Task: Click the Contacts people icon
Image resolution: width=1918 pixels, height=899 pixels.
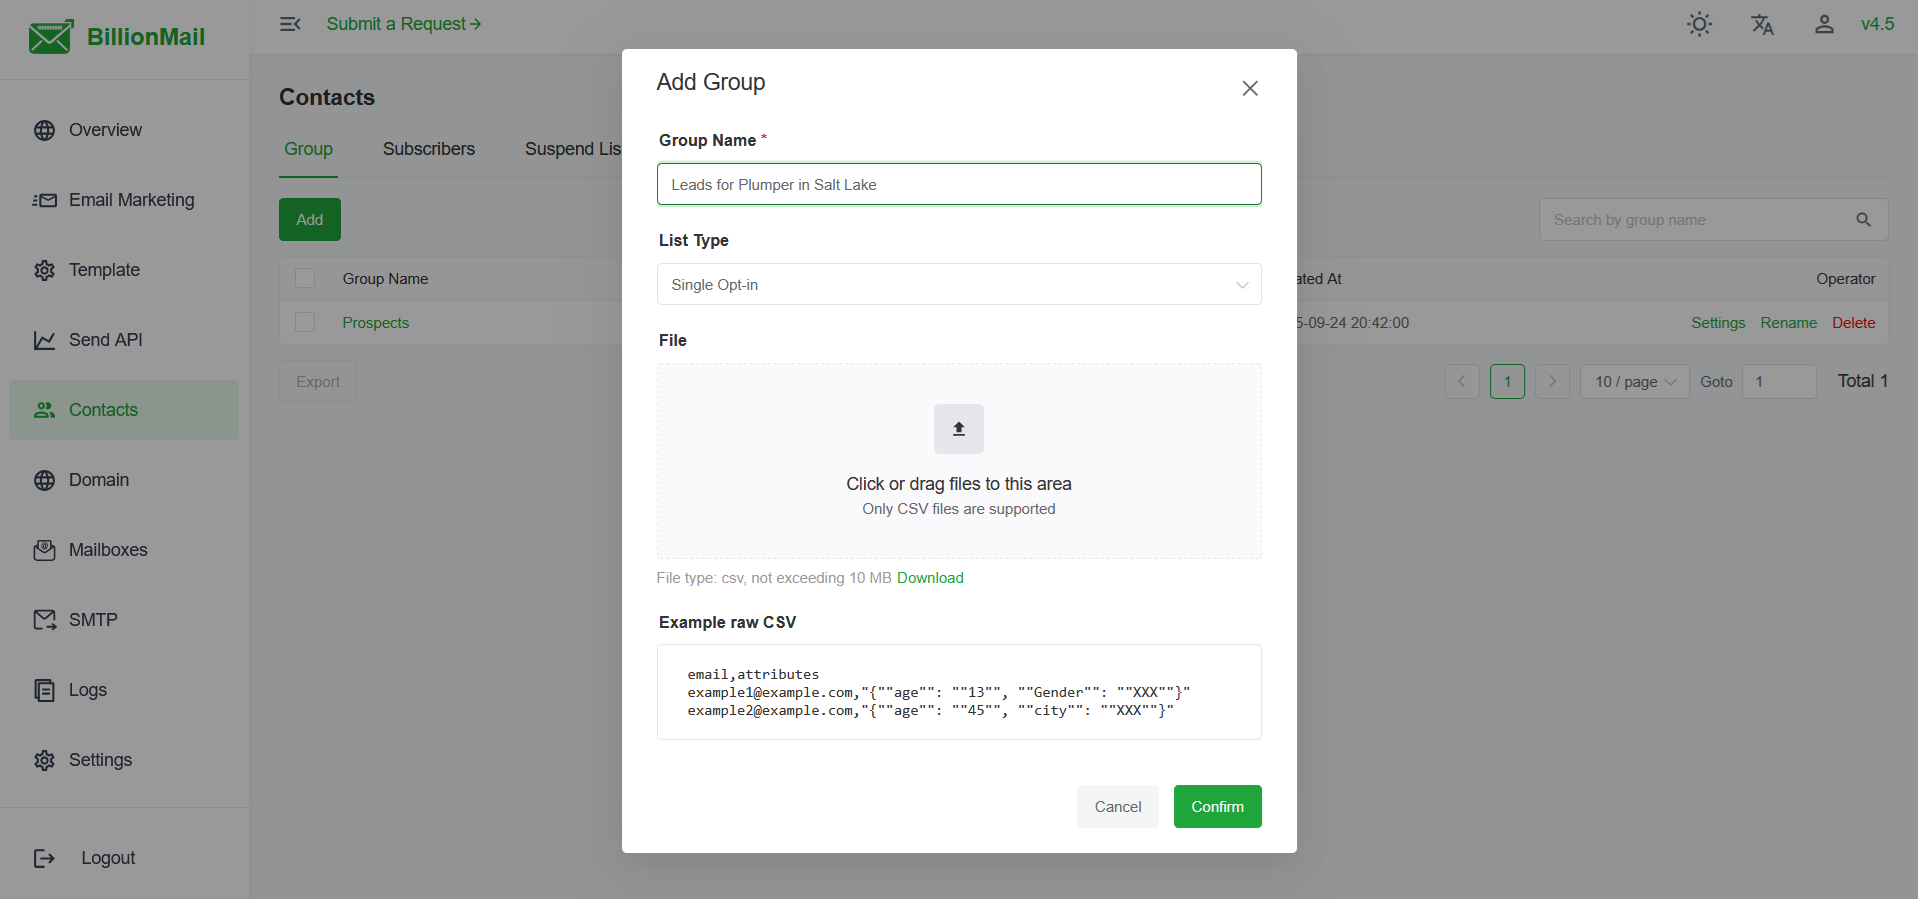Action: point(44,410)
